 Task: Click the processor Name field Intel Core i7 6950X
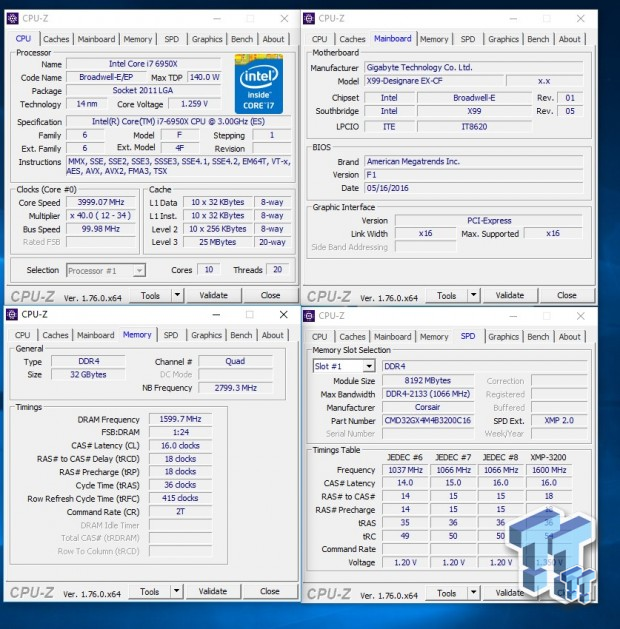pyautogui.click(x=143, y=64)
